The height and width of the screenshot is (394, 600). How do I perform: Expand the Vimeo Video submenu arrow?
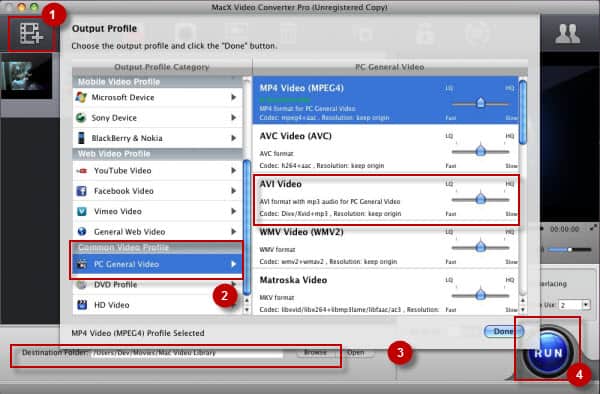pos(233,211)
